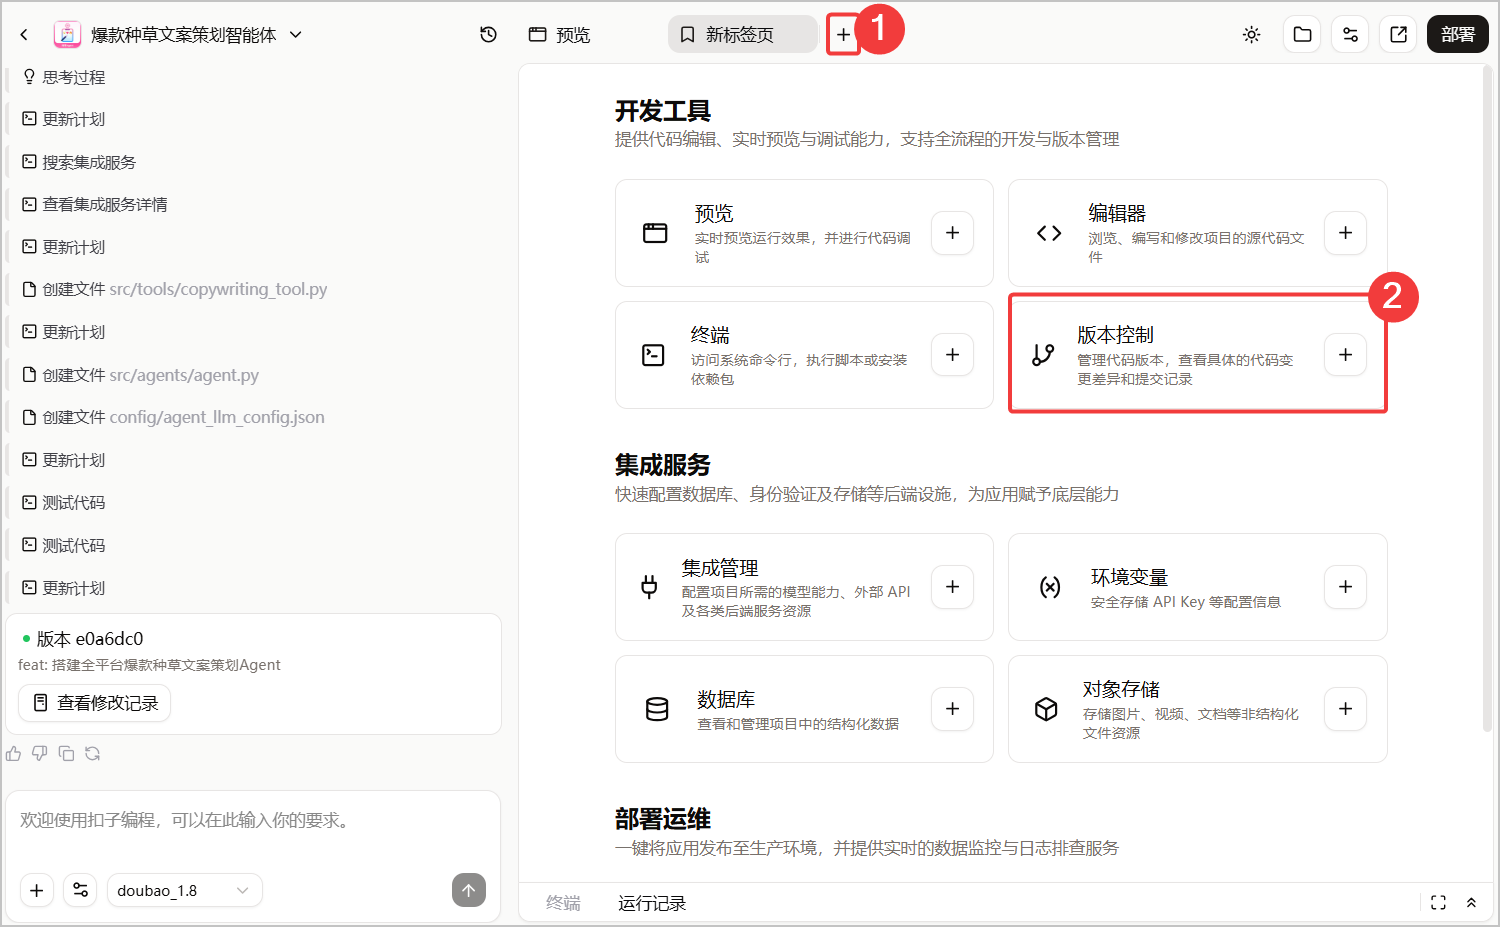Click 版本 e0a6dc0 title
This screenshot has height=927, width=1500.
tap(90, 639)
